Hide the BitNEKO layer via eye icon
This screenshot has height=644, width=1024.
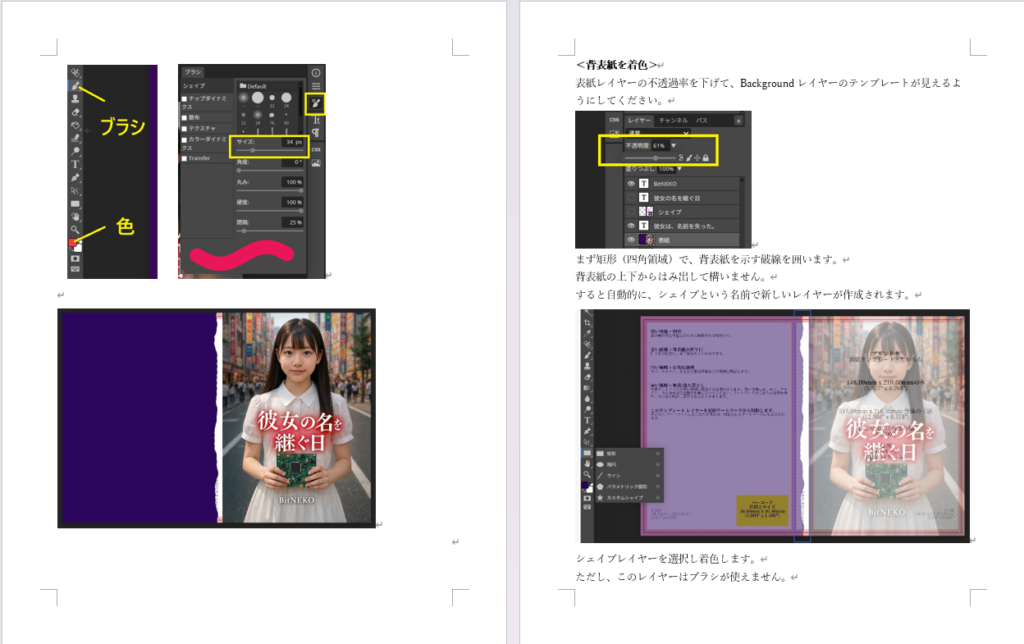coord(631,184)
